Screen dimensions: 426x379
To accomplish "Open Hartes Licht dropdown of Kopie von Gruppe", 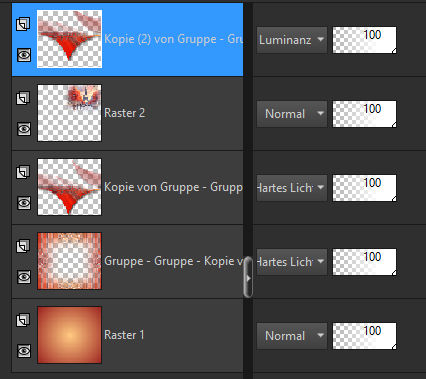I will 292,188.
